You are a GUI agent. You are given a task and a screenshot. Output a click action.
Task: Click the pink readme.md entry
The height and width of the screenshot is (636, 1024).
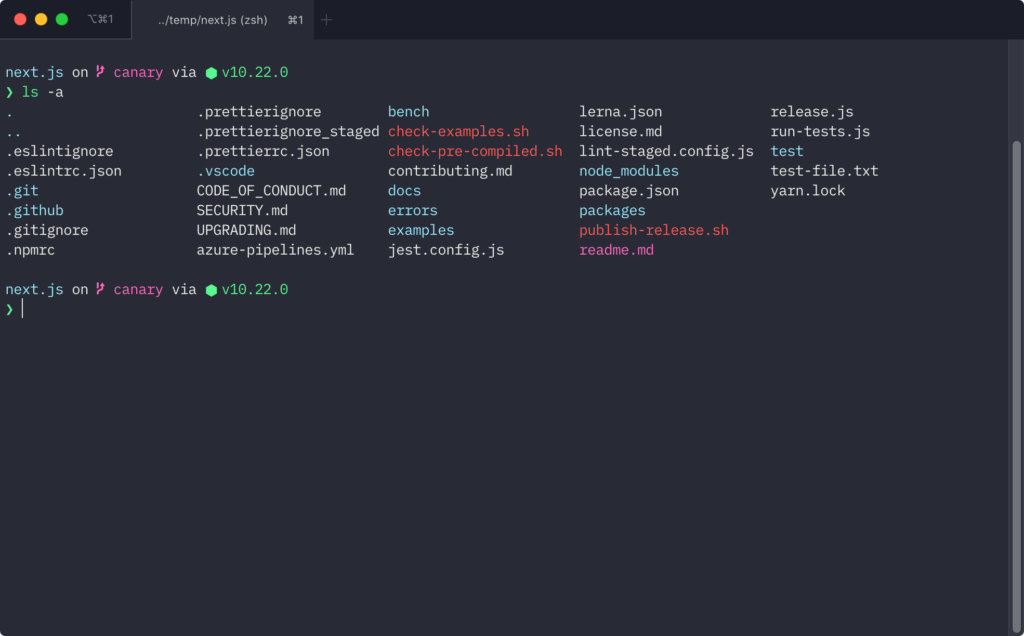616,250
